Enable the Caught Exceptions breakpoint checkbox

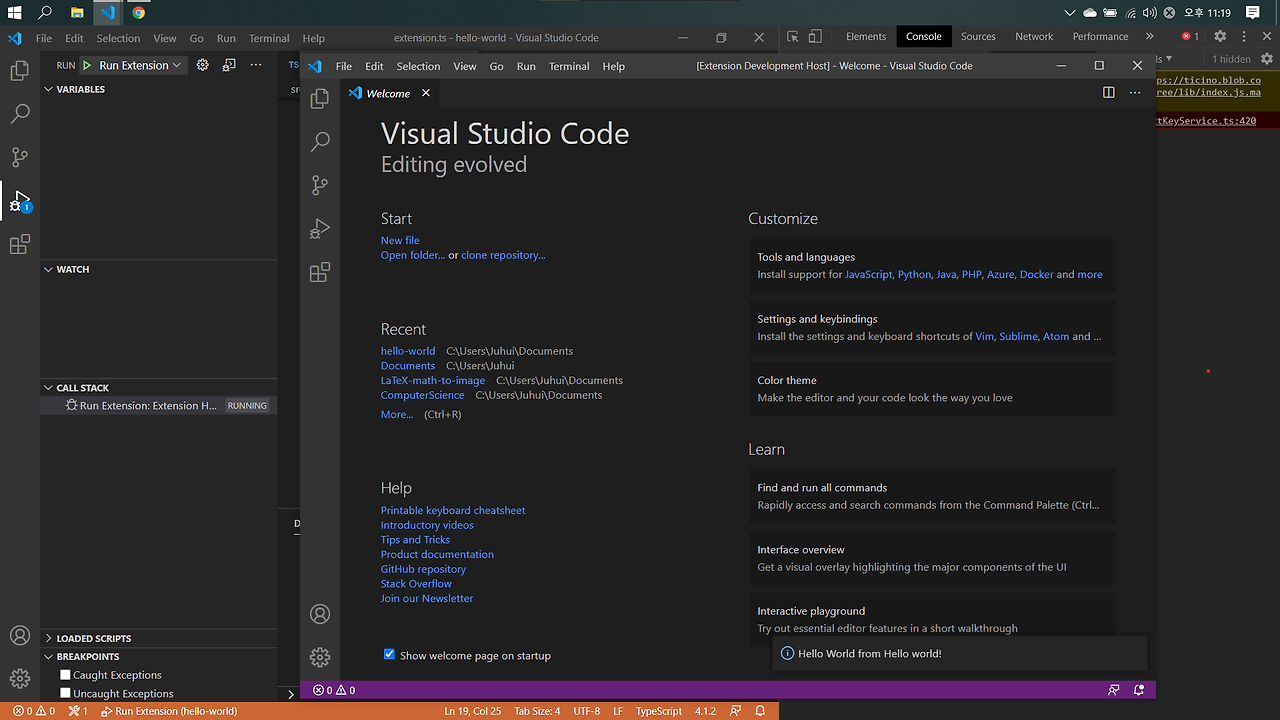tap(66, 675)
